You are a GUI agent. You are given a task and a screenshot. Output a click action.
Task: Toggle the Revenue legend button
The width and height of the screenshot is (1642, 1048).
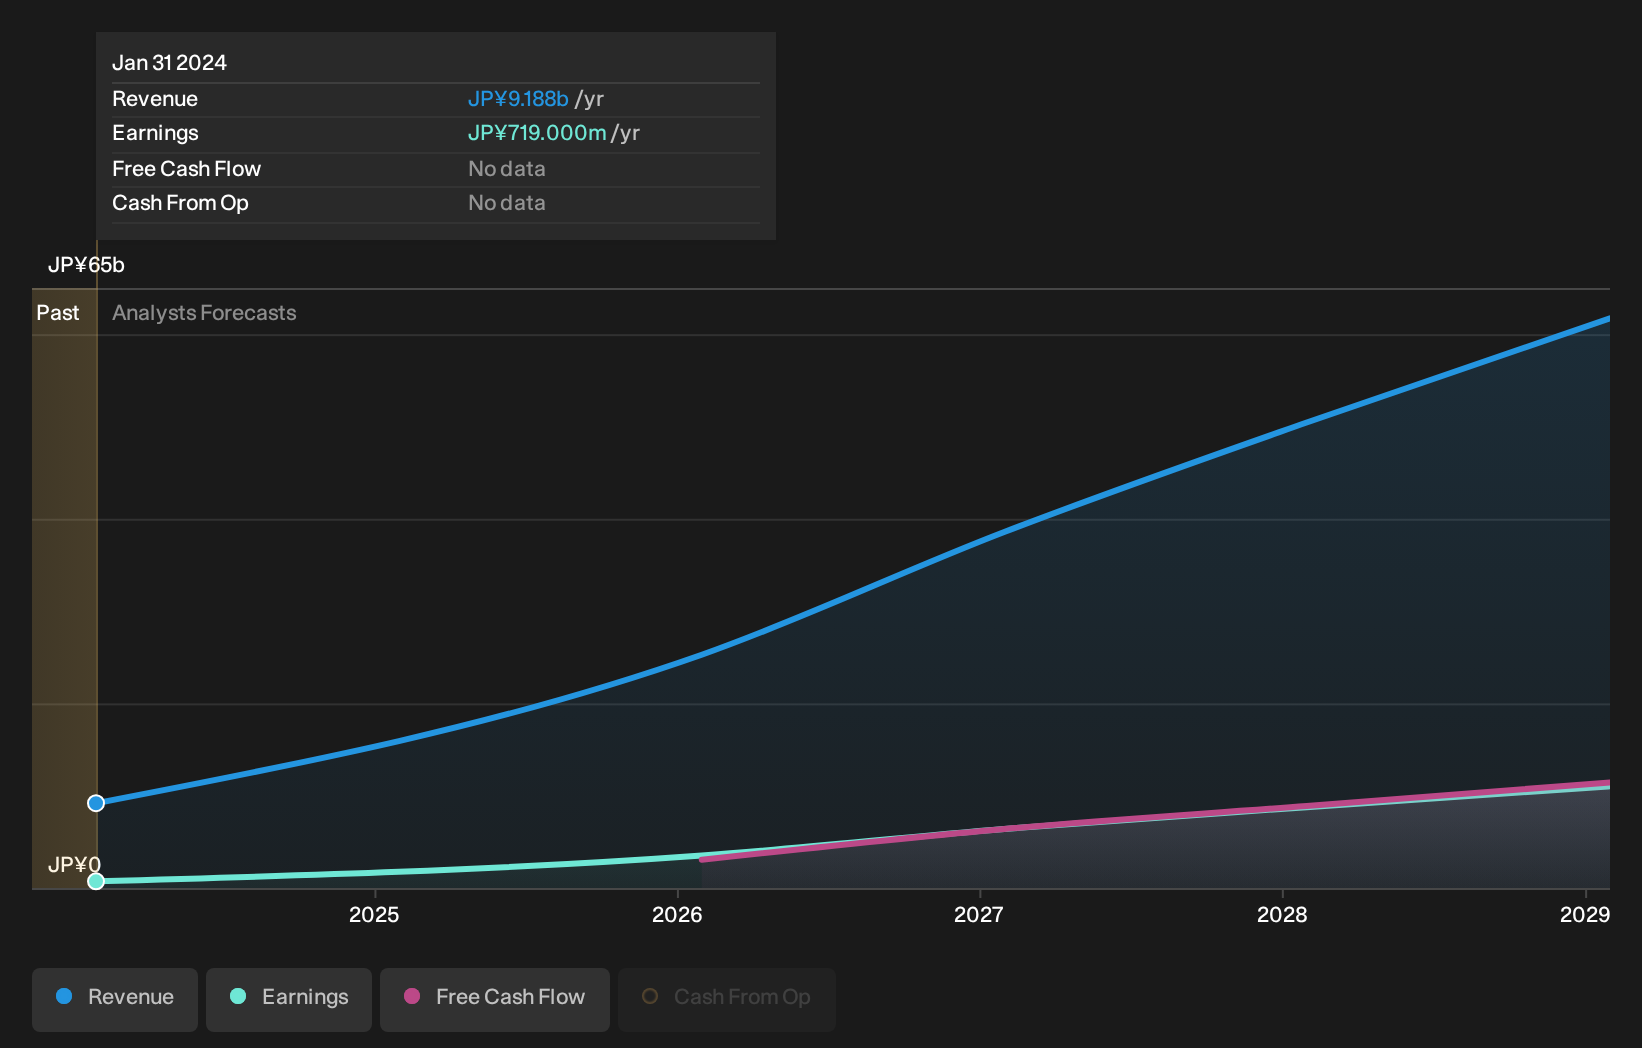point(115,999)
